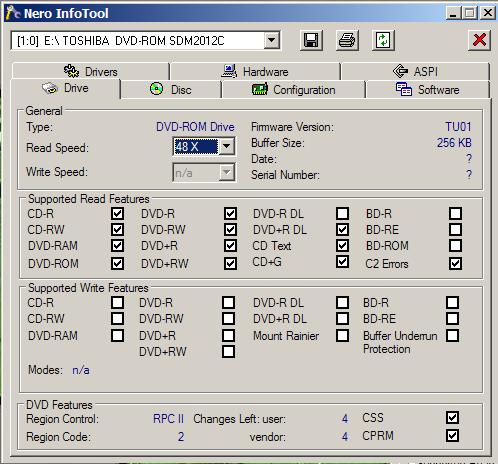
Task: Open the Disc tab
Action: pos(171,89)
